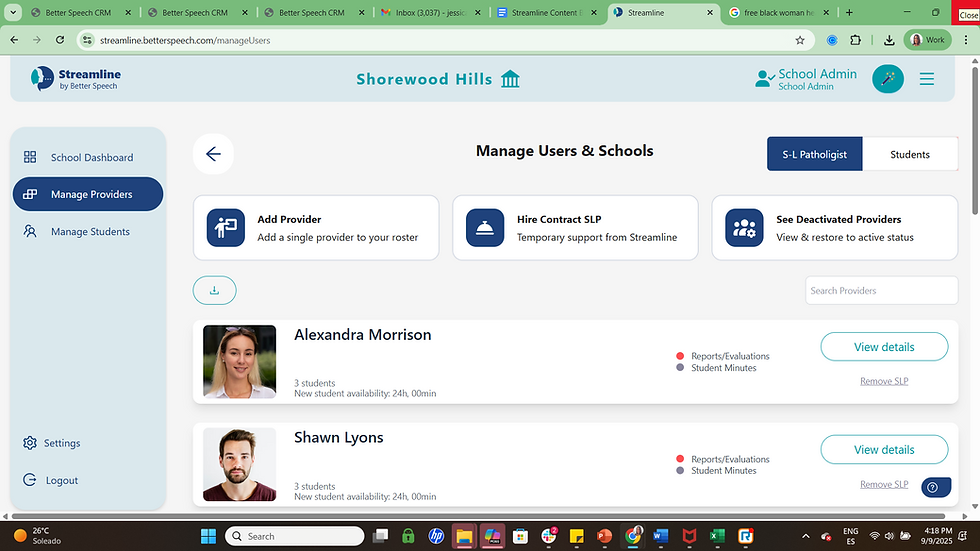Open a new Chrome tab
Viewport: 980px width, 551px height.
pos(849,12)
